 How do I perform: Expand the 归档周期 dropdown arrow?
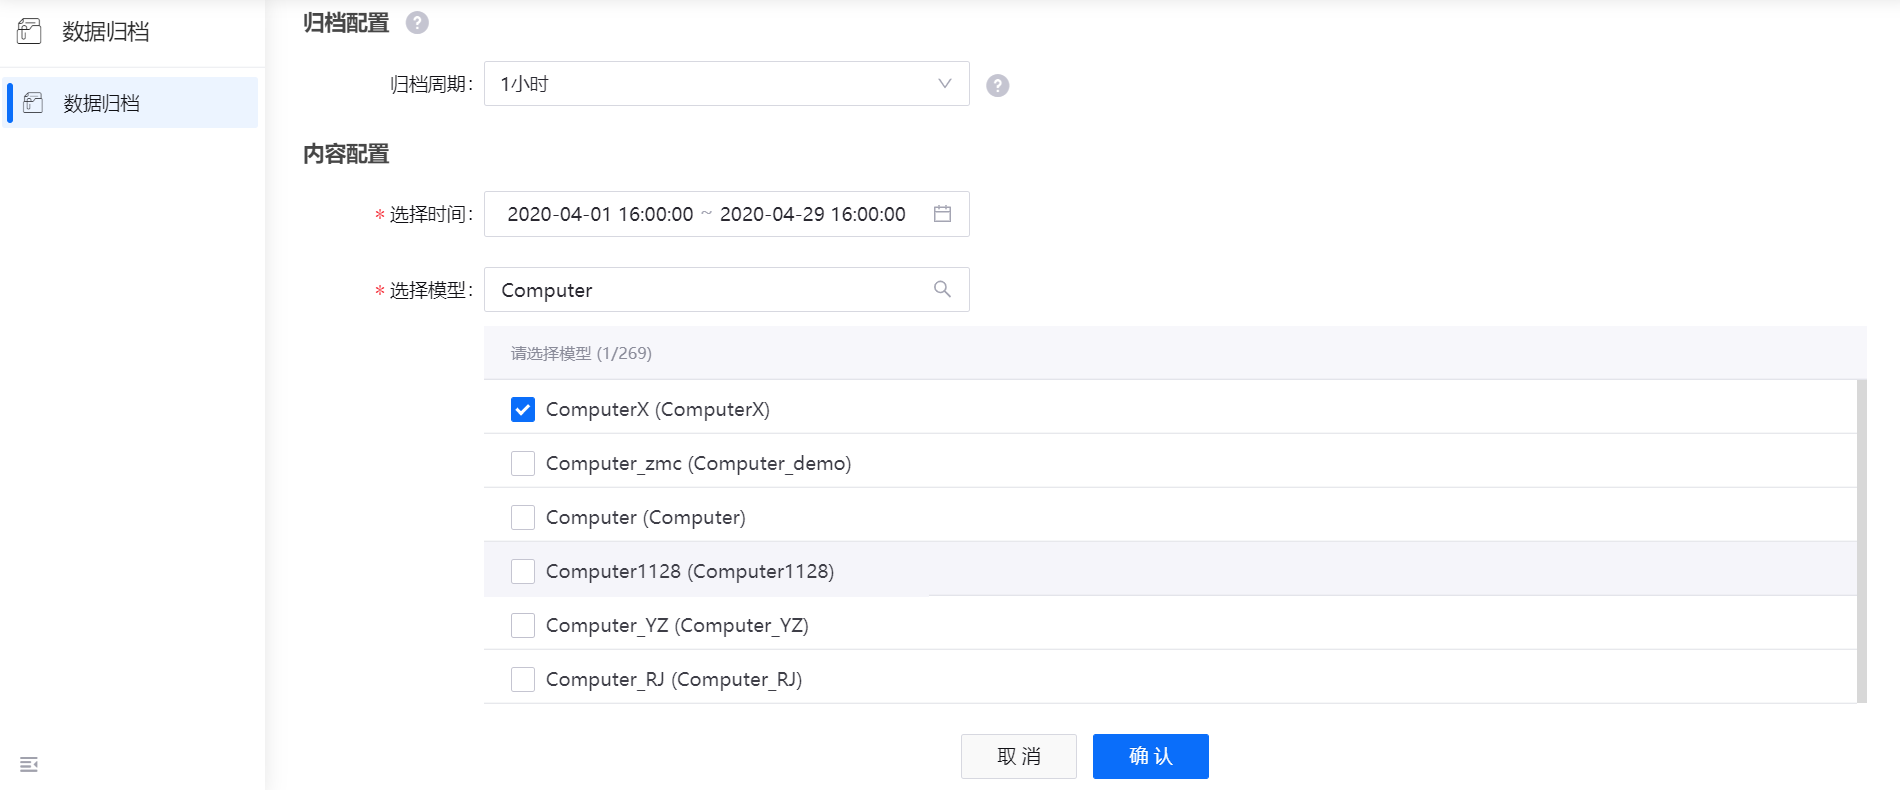944,84
